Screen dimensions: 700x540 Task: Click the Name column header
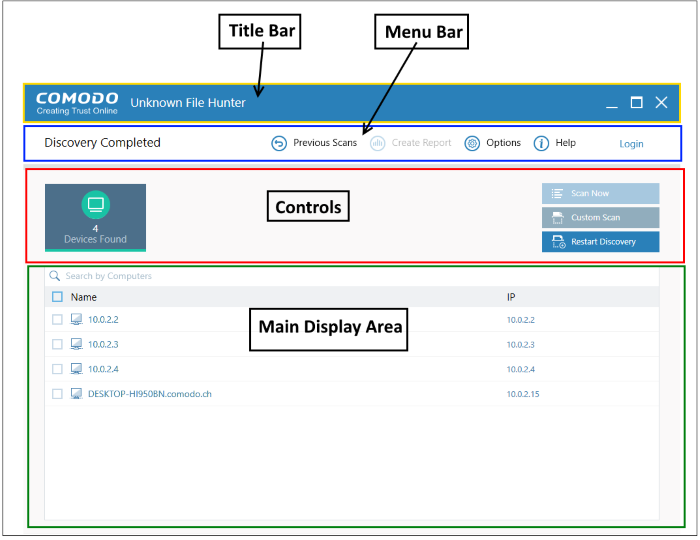click(83, 297)
